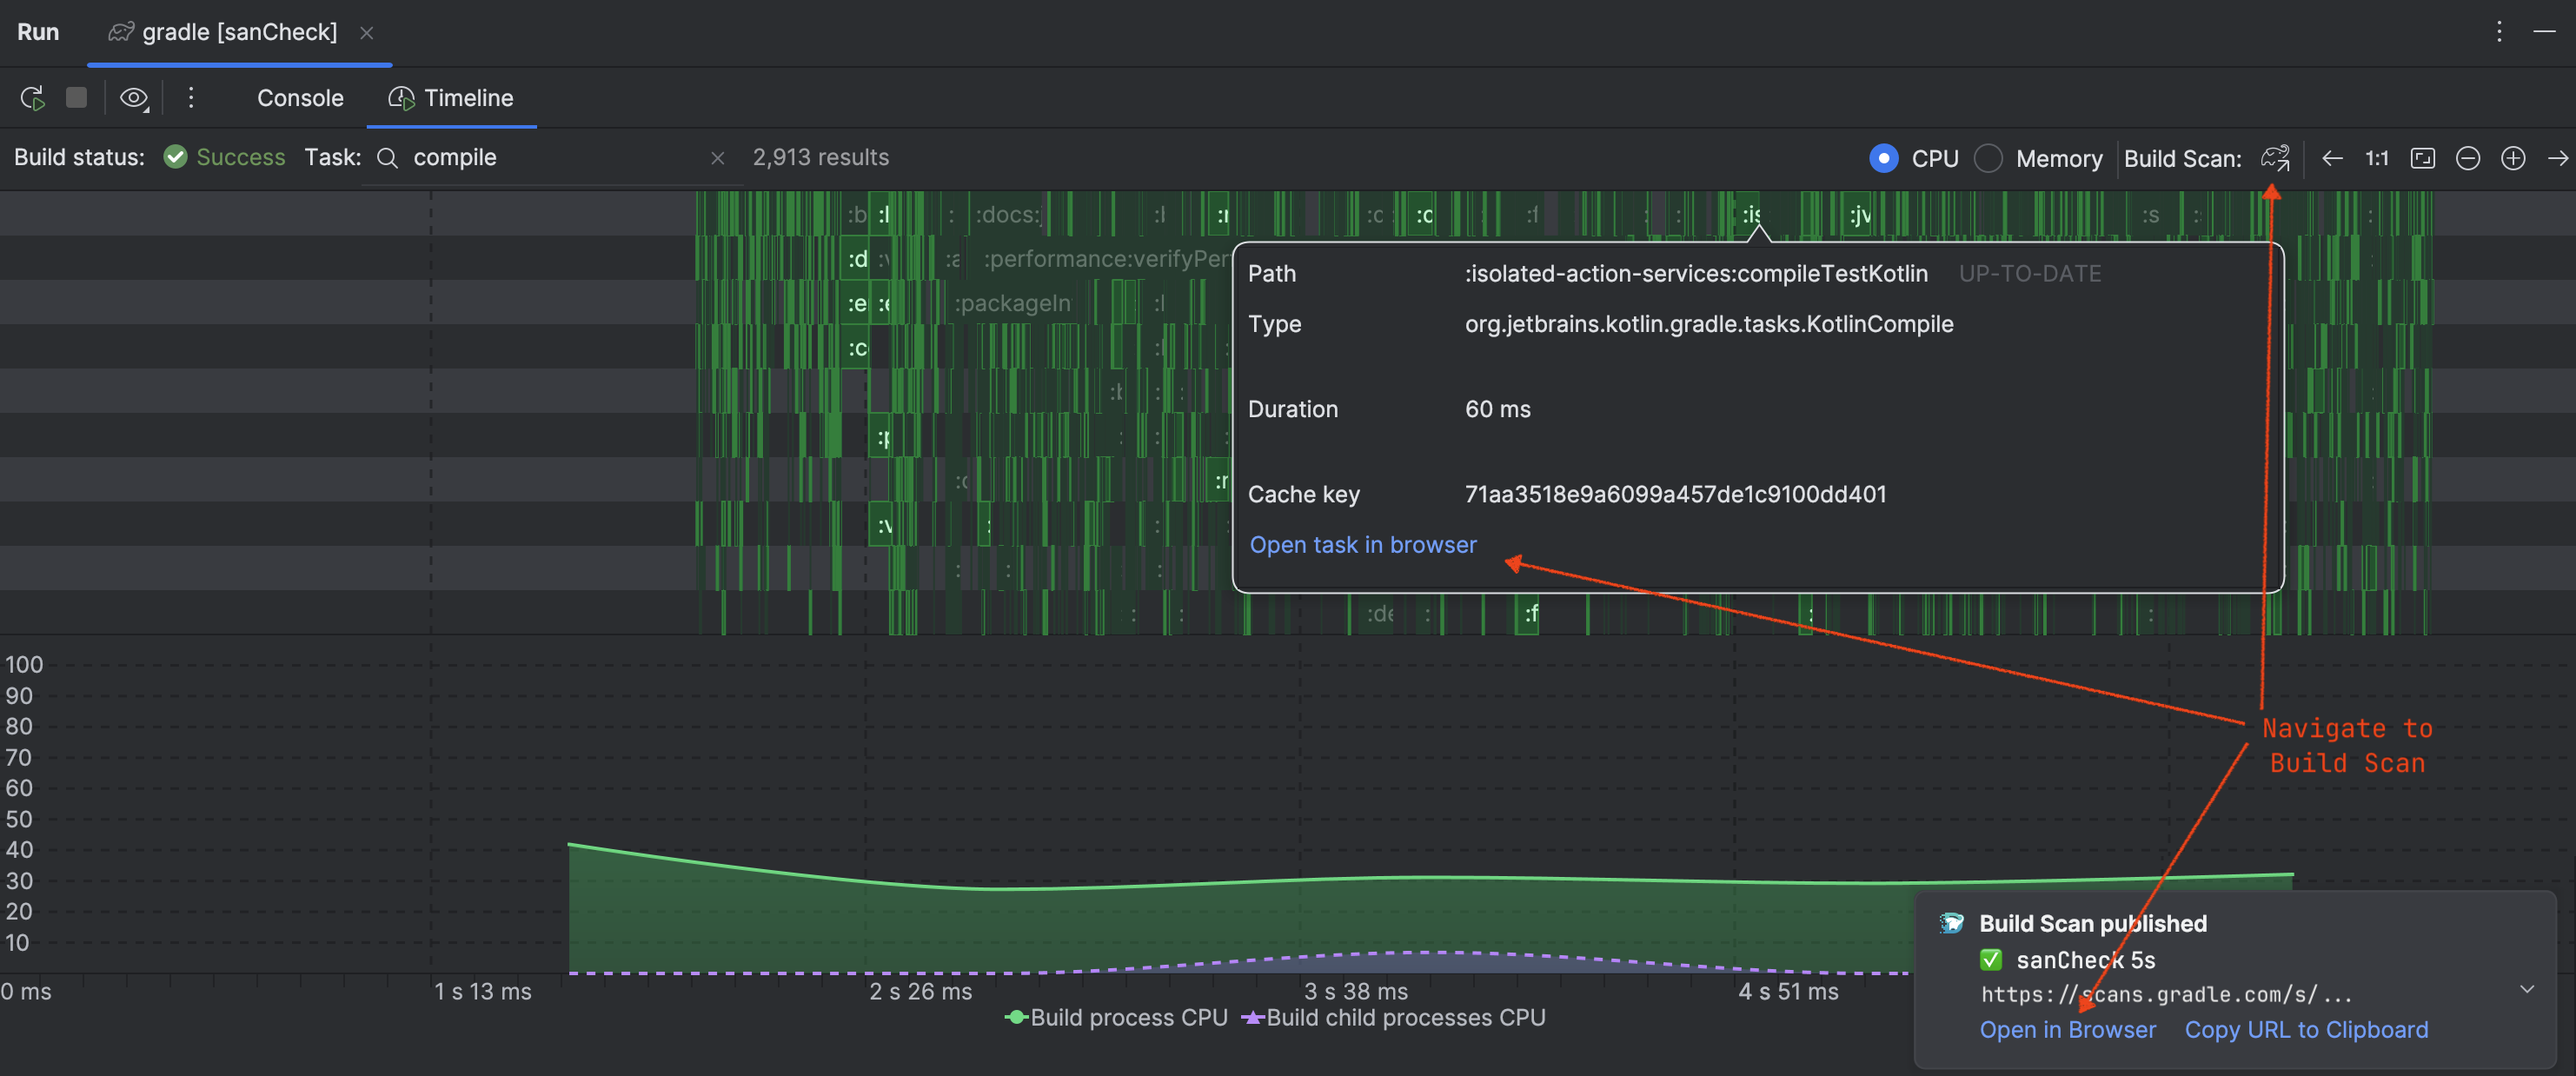Switch to the Timeline tab
2576x1076 pixels.
pos(452,98)
